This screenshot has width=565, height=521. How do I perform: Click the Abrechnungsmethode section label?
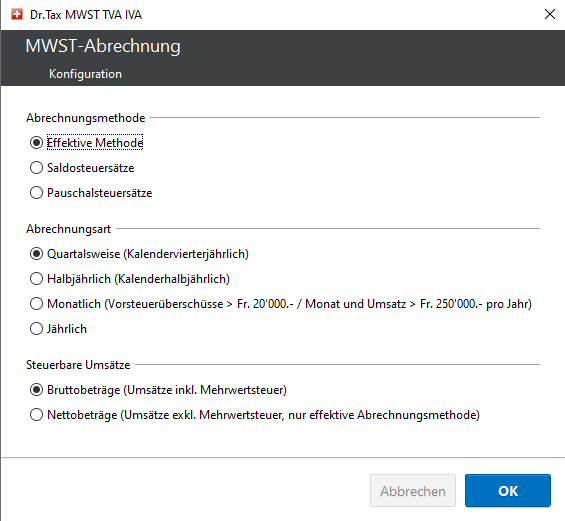click(x=86, y=118)
